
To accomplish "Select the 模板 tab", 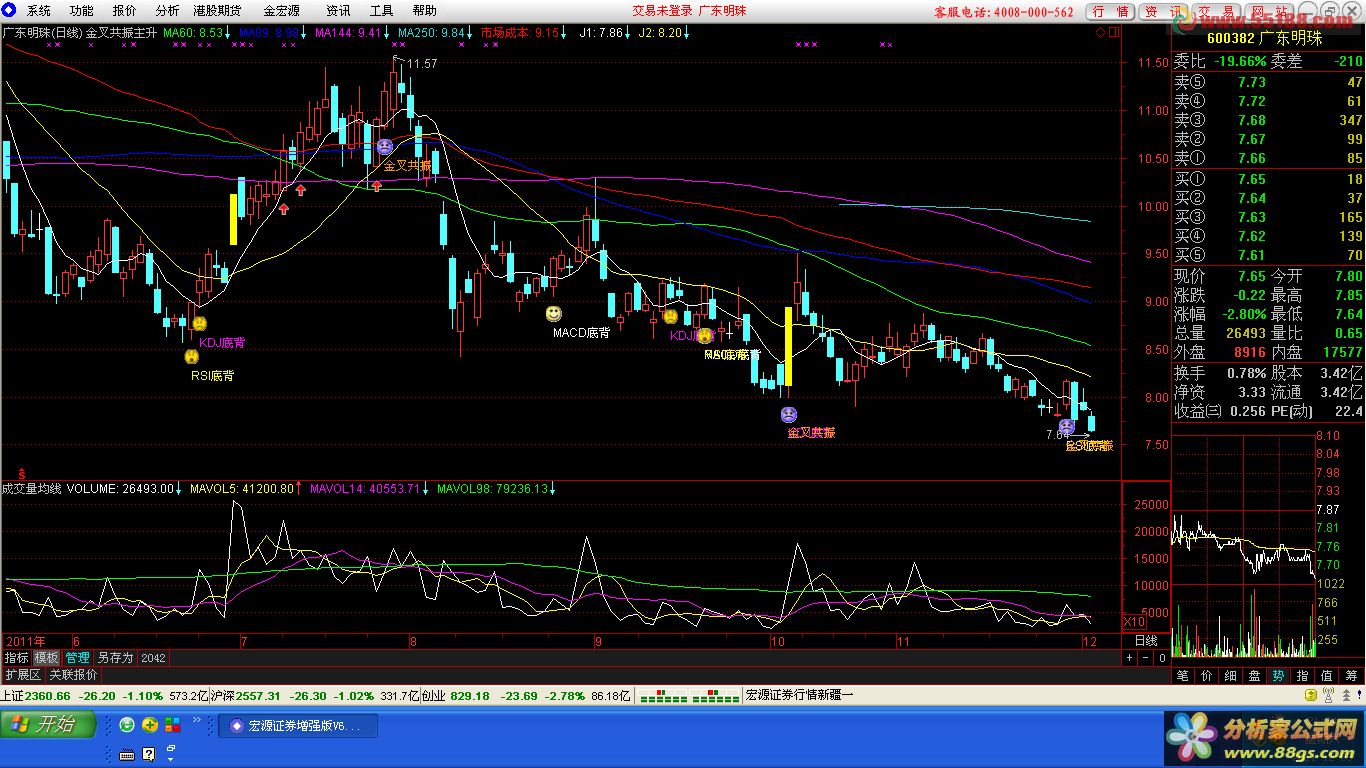I will tap(46, 658).
